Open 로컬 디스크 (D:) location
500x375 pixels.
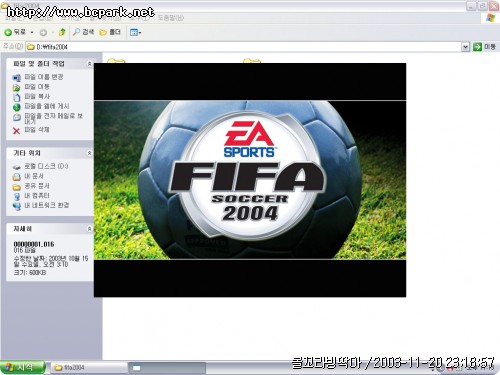[46, 166]
